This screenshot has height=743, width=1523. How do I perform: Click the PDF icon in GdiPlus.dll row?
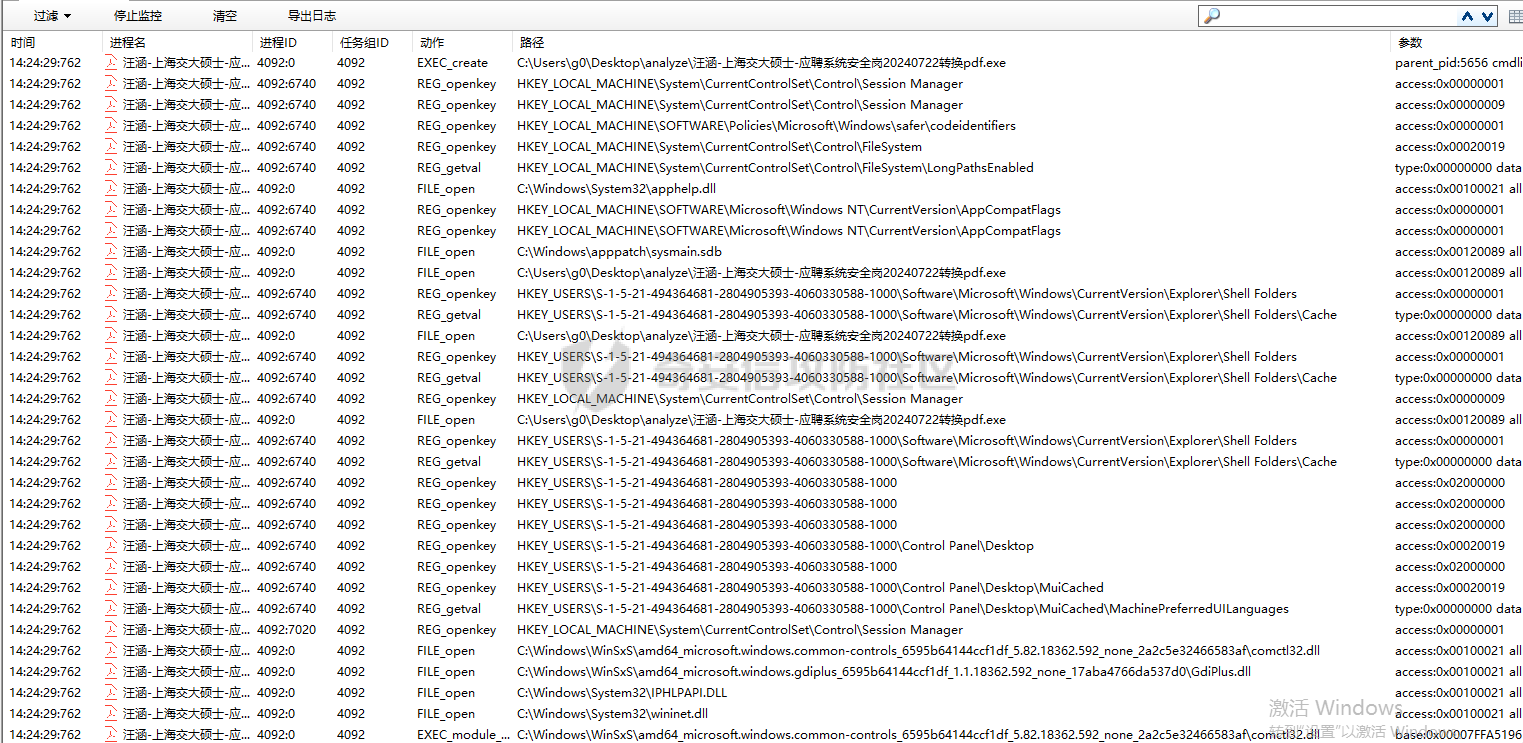tap(112, 671)
